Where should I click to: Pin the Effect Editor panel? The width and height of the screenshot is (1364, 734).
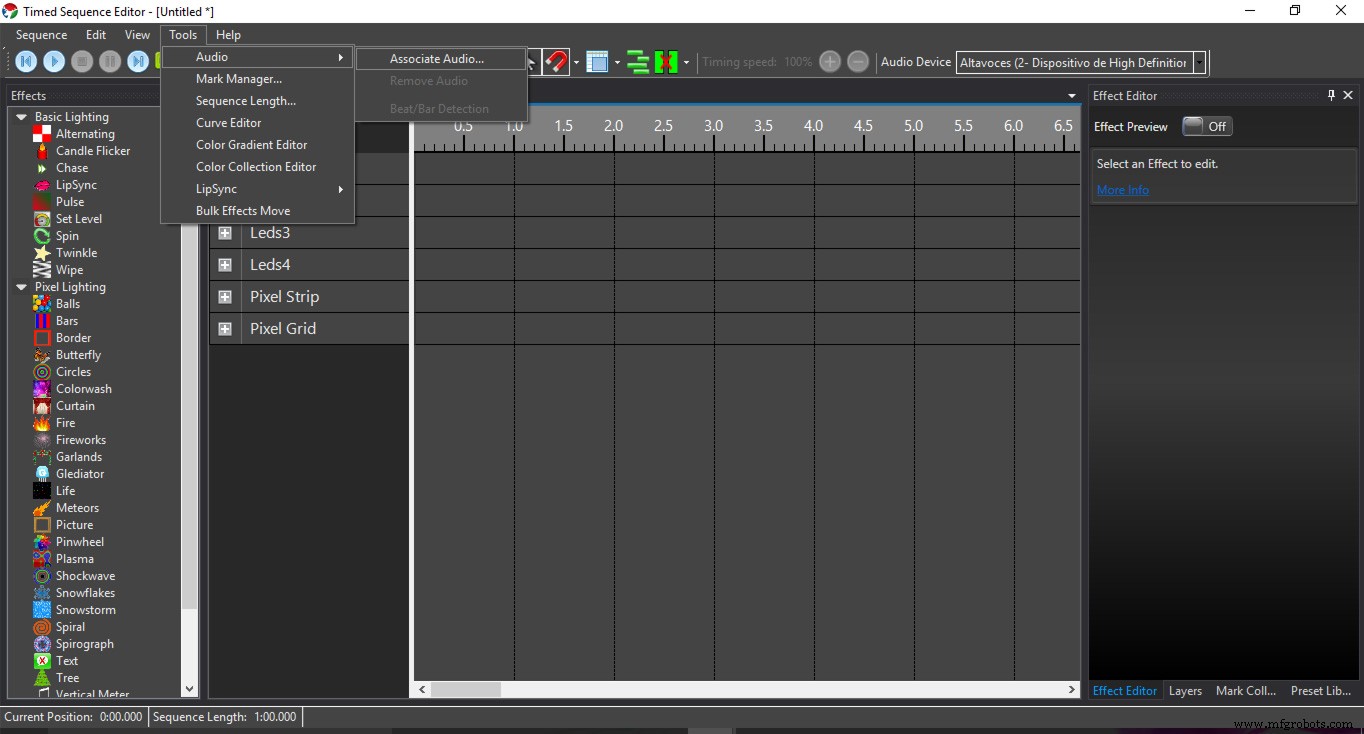[1331, 95]
